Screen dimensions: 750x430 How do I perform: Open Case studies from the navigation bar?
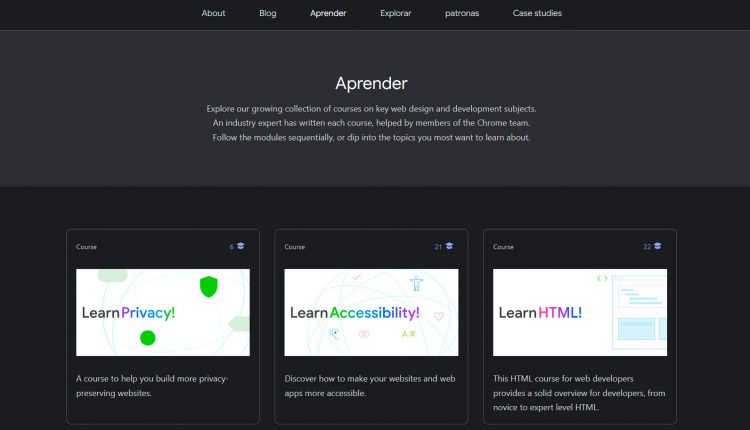click(x=537, y=14)
